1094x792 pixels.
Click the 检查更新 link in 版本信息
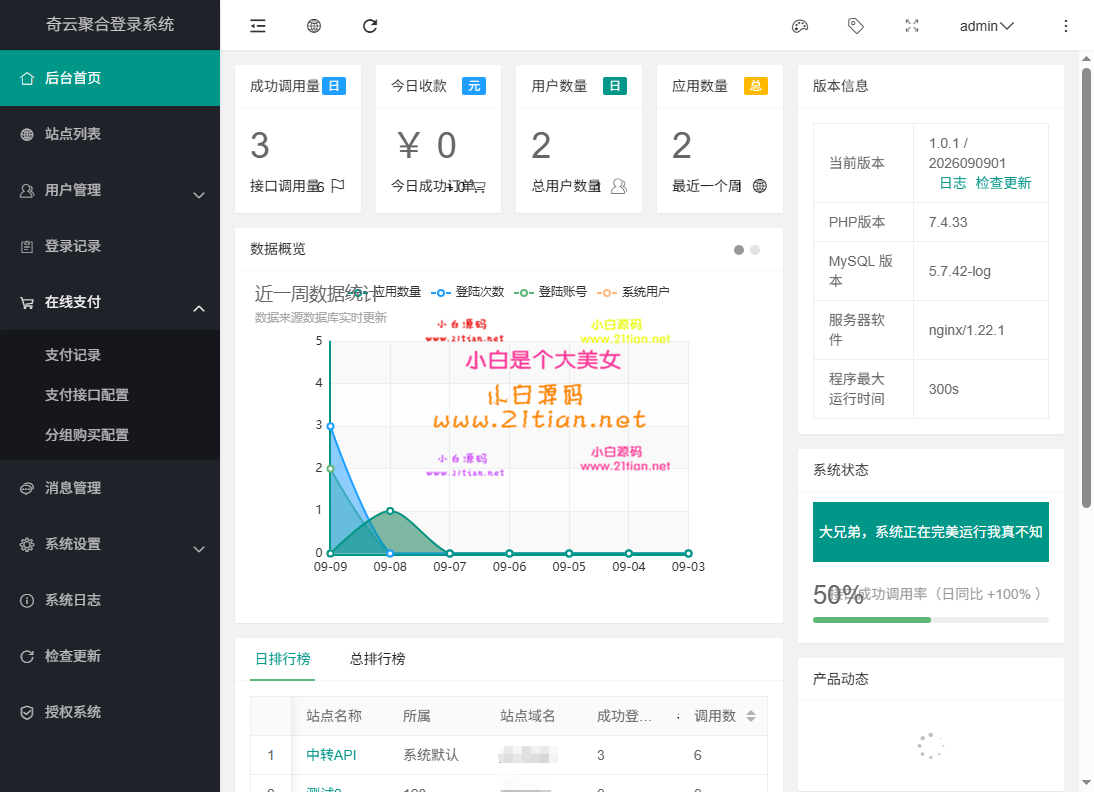click(x=1003, y=183)
